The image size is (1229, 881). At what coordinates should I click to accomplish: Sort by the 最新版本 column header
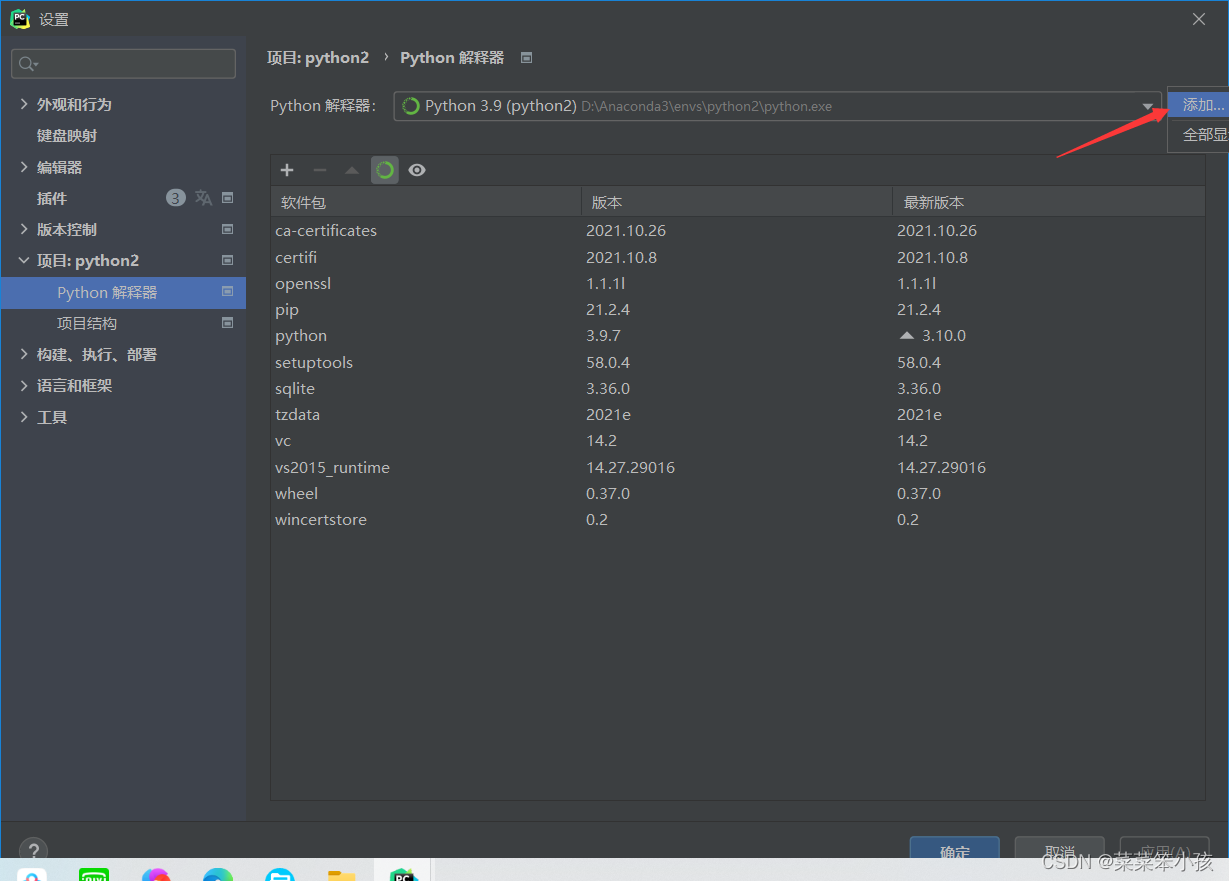tap(1048, 202)
